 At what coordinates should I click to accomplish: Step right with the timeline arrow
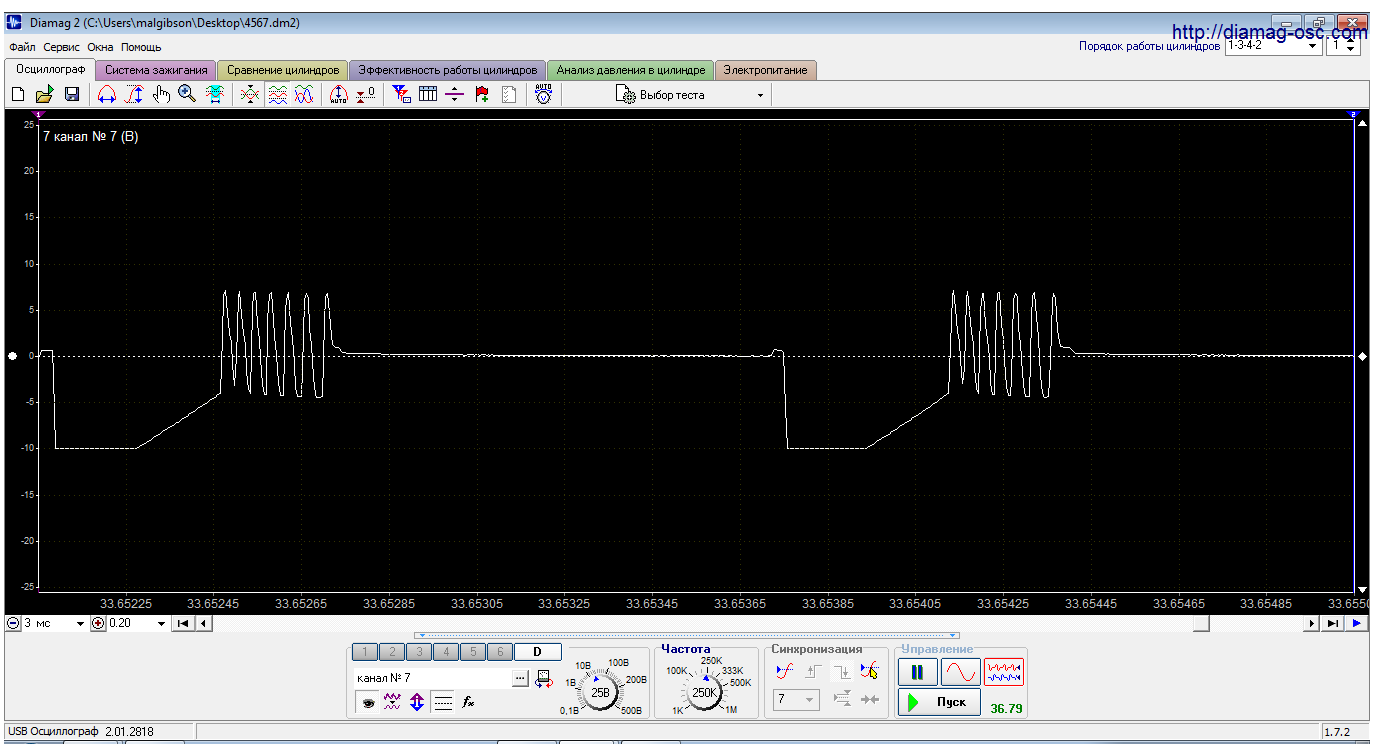[x=1313, y=623]
